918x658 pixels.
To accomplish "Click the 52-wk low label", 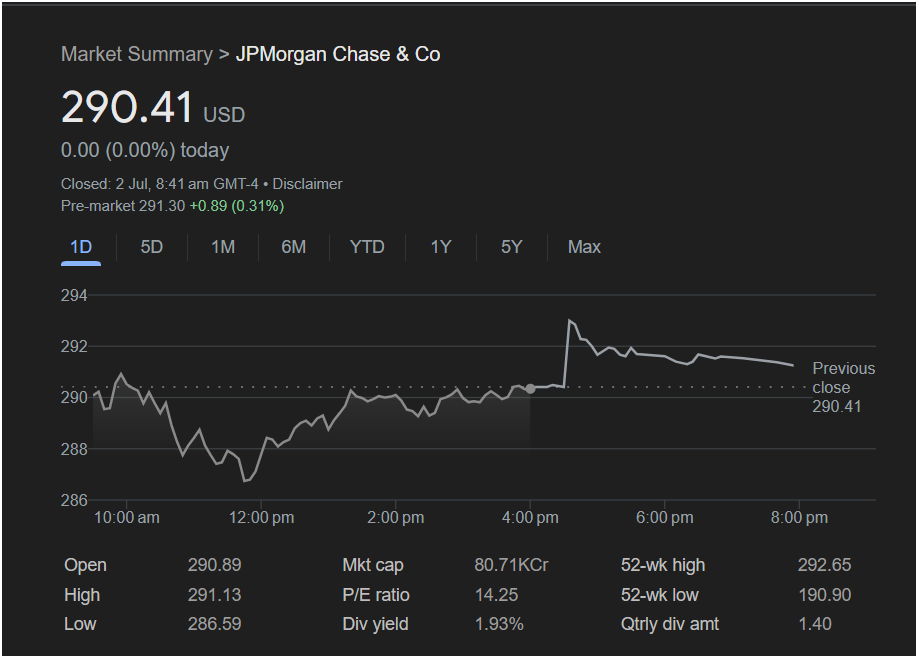I will [x=660, y=595].
